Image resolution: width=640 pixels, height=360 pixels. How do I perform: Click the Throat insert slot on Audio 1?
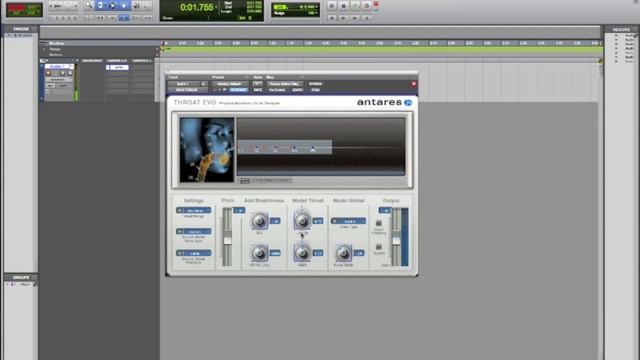[x=119, y=67]
